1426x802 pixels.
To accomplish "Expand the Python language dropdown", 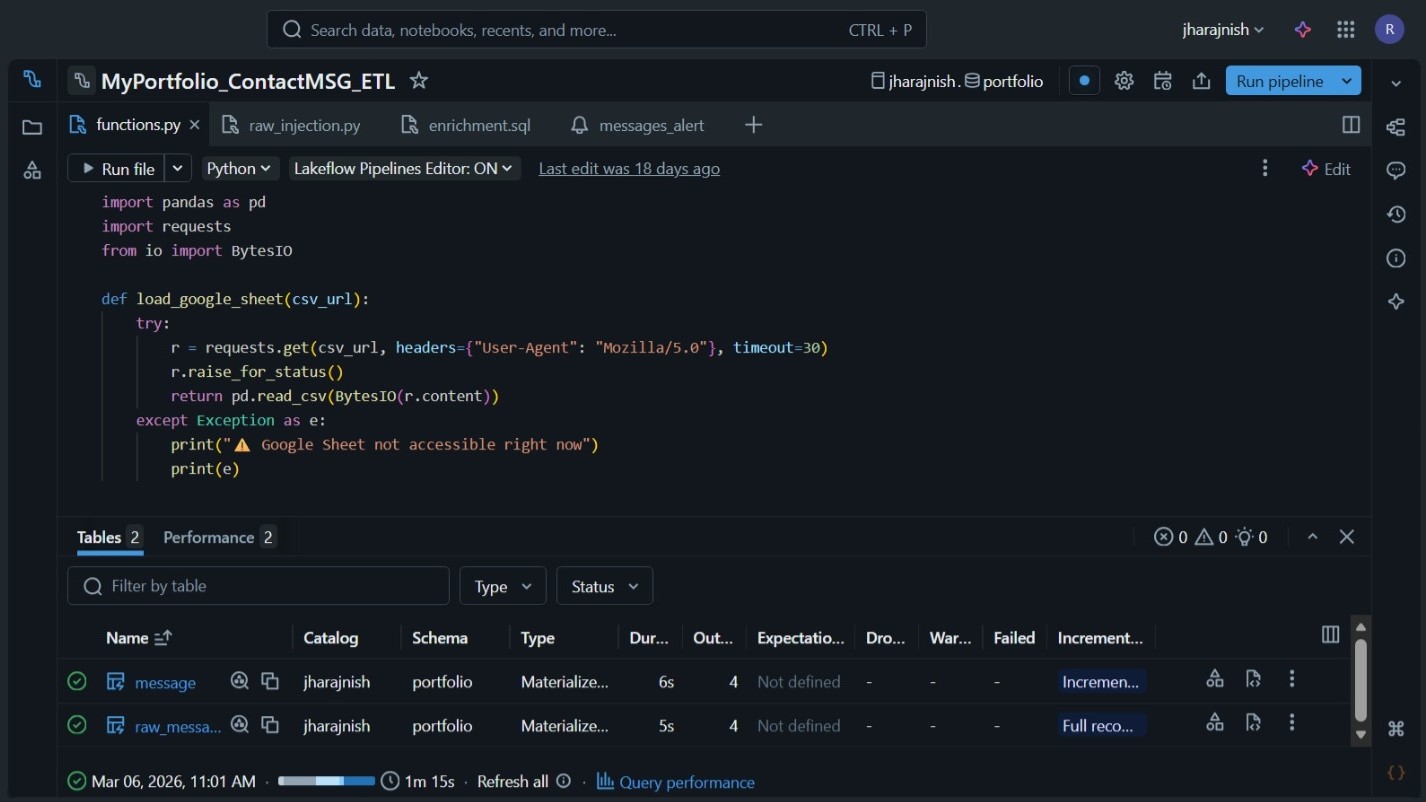I will [239, 169].
